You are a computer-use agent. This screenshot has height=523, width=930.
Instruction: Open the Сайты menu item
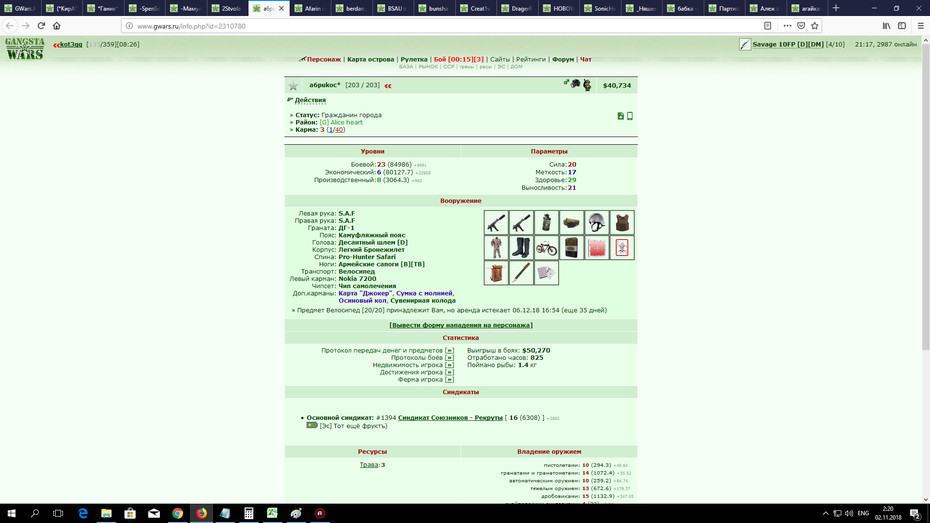tap(500, 59)
